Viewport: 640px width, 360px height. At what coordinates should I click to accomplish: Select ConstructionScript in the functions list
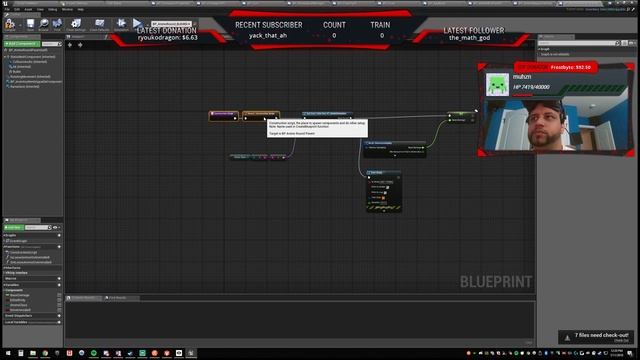click(23, 252)
